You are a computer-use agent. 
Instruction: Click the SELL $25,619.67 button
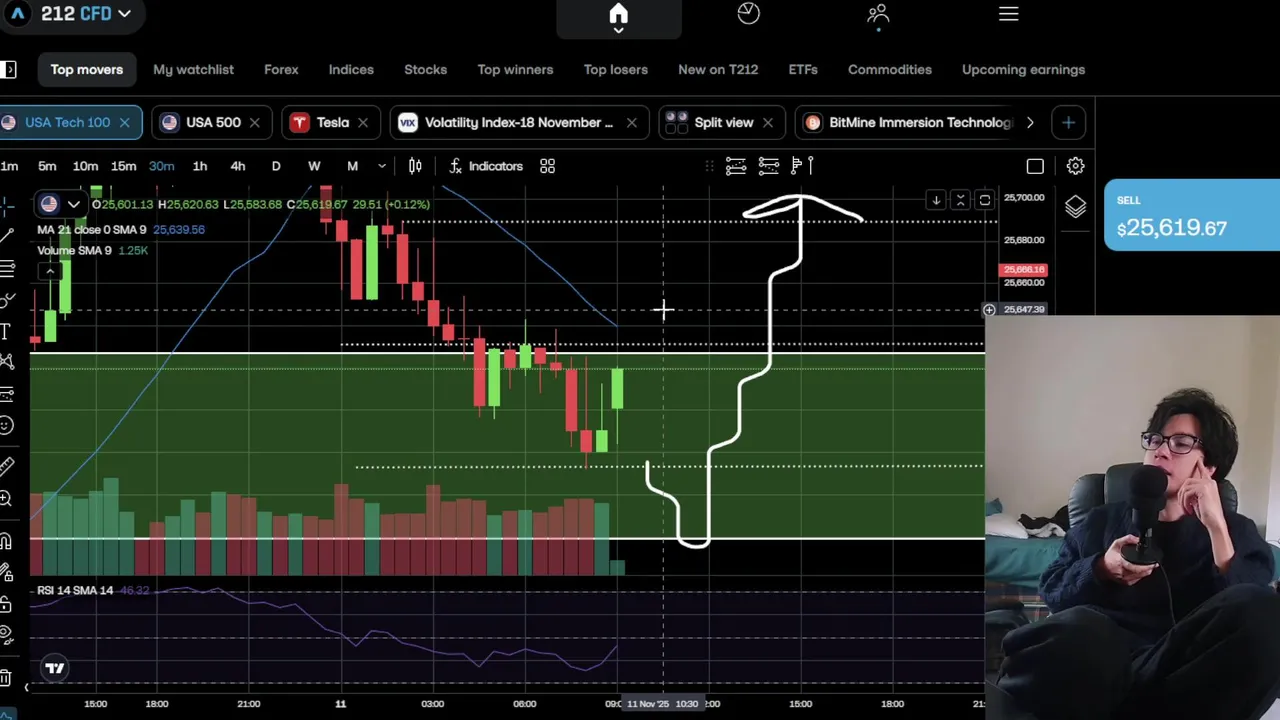(x=1191, y=215)
